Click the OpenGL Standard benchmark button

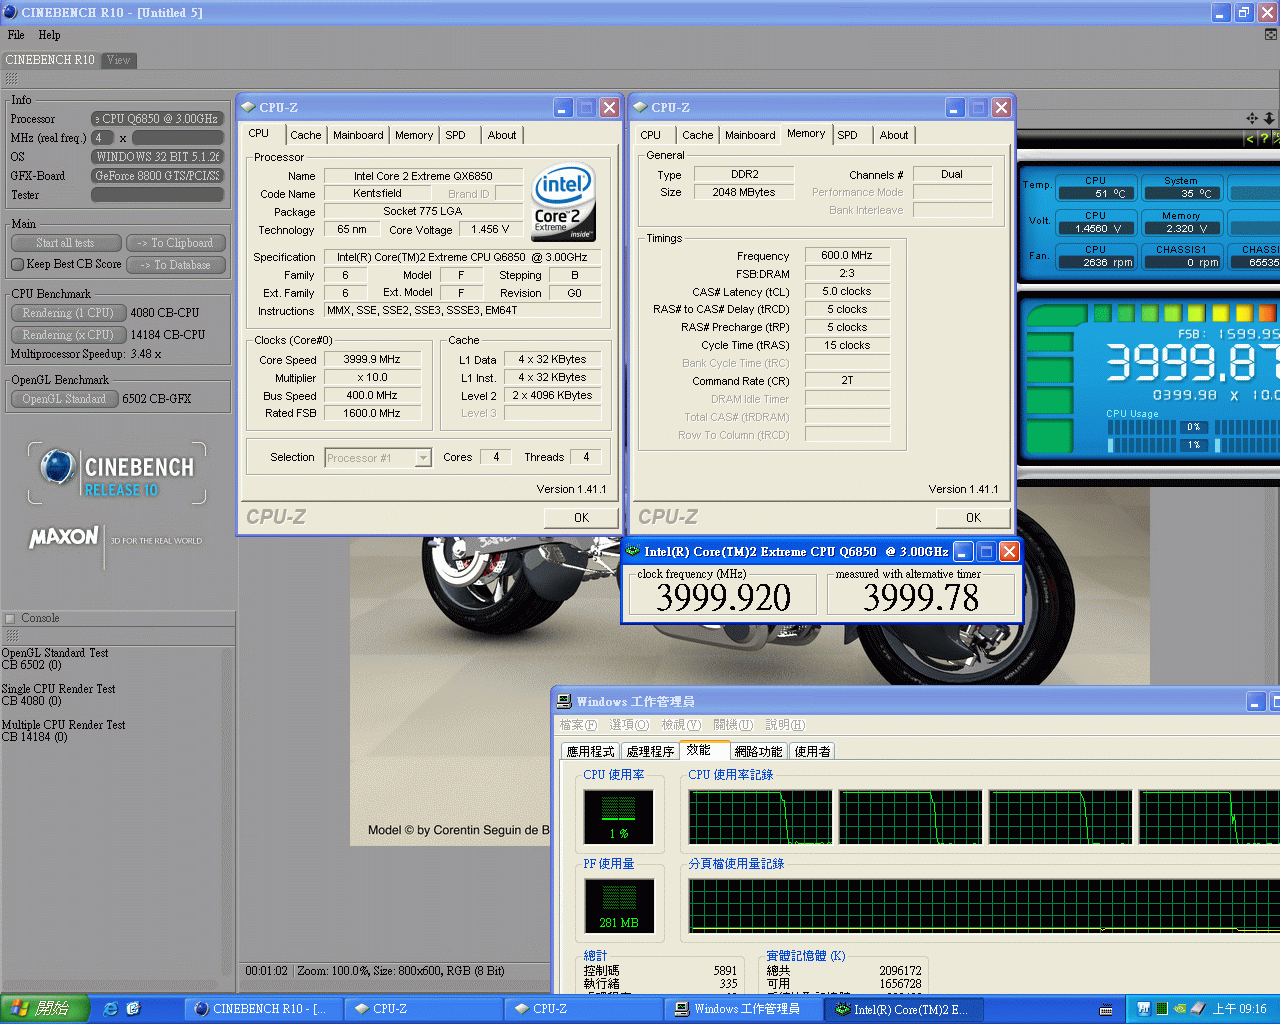[64, 399]
